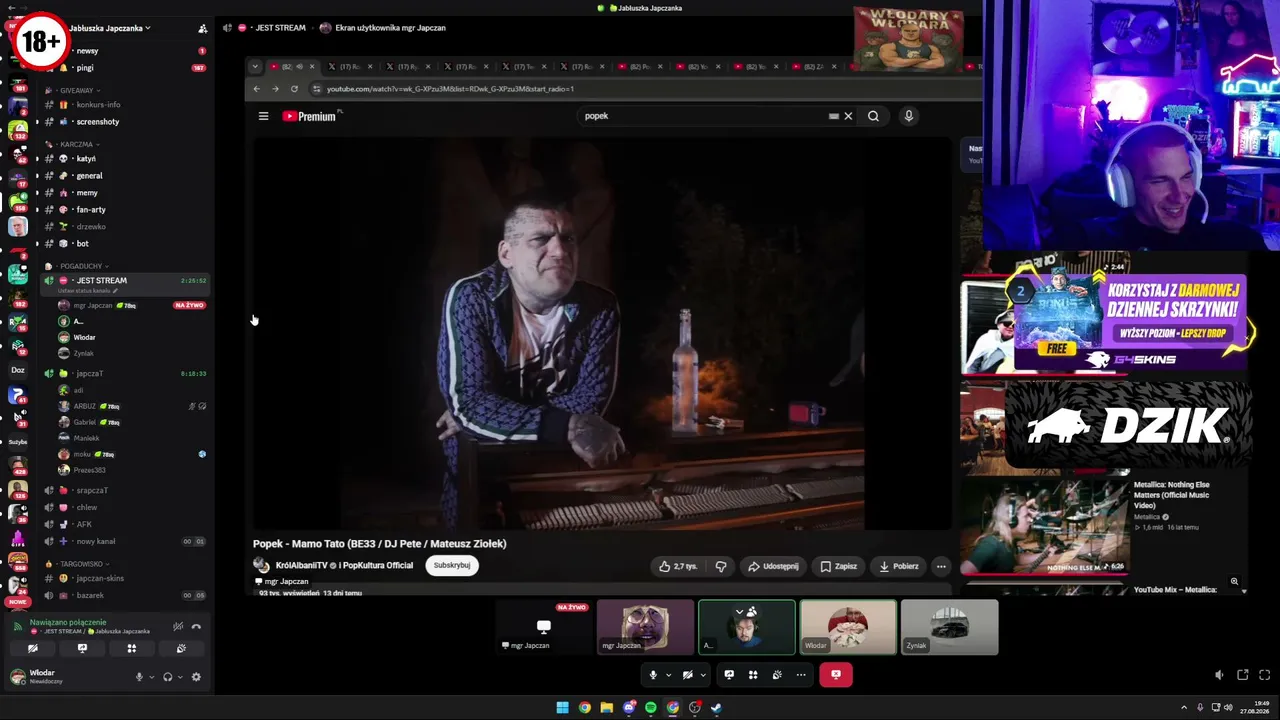Click the YouTube search magnifier button
The image size is (1280, 720).
point(873,116)
